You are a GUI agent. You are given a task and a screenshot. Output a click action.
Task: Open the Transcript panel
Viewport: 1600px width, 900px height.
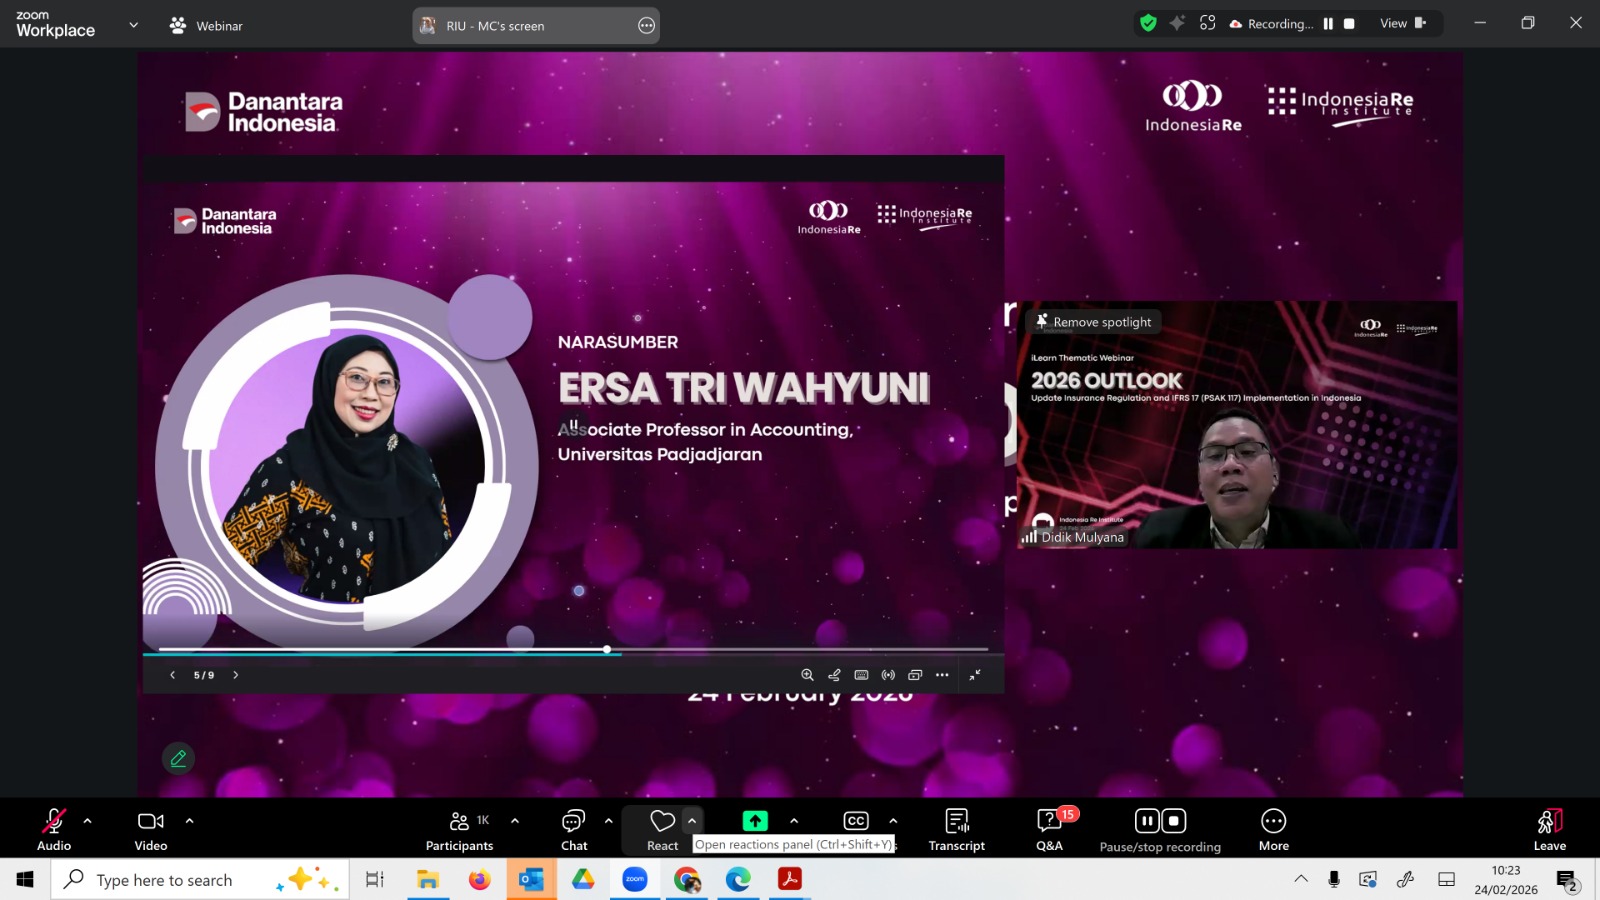click(x=956, y=822)
